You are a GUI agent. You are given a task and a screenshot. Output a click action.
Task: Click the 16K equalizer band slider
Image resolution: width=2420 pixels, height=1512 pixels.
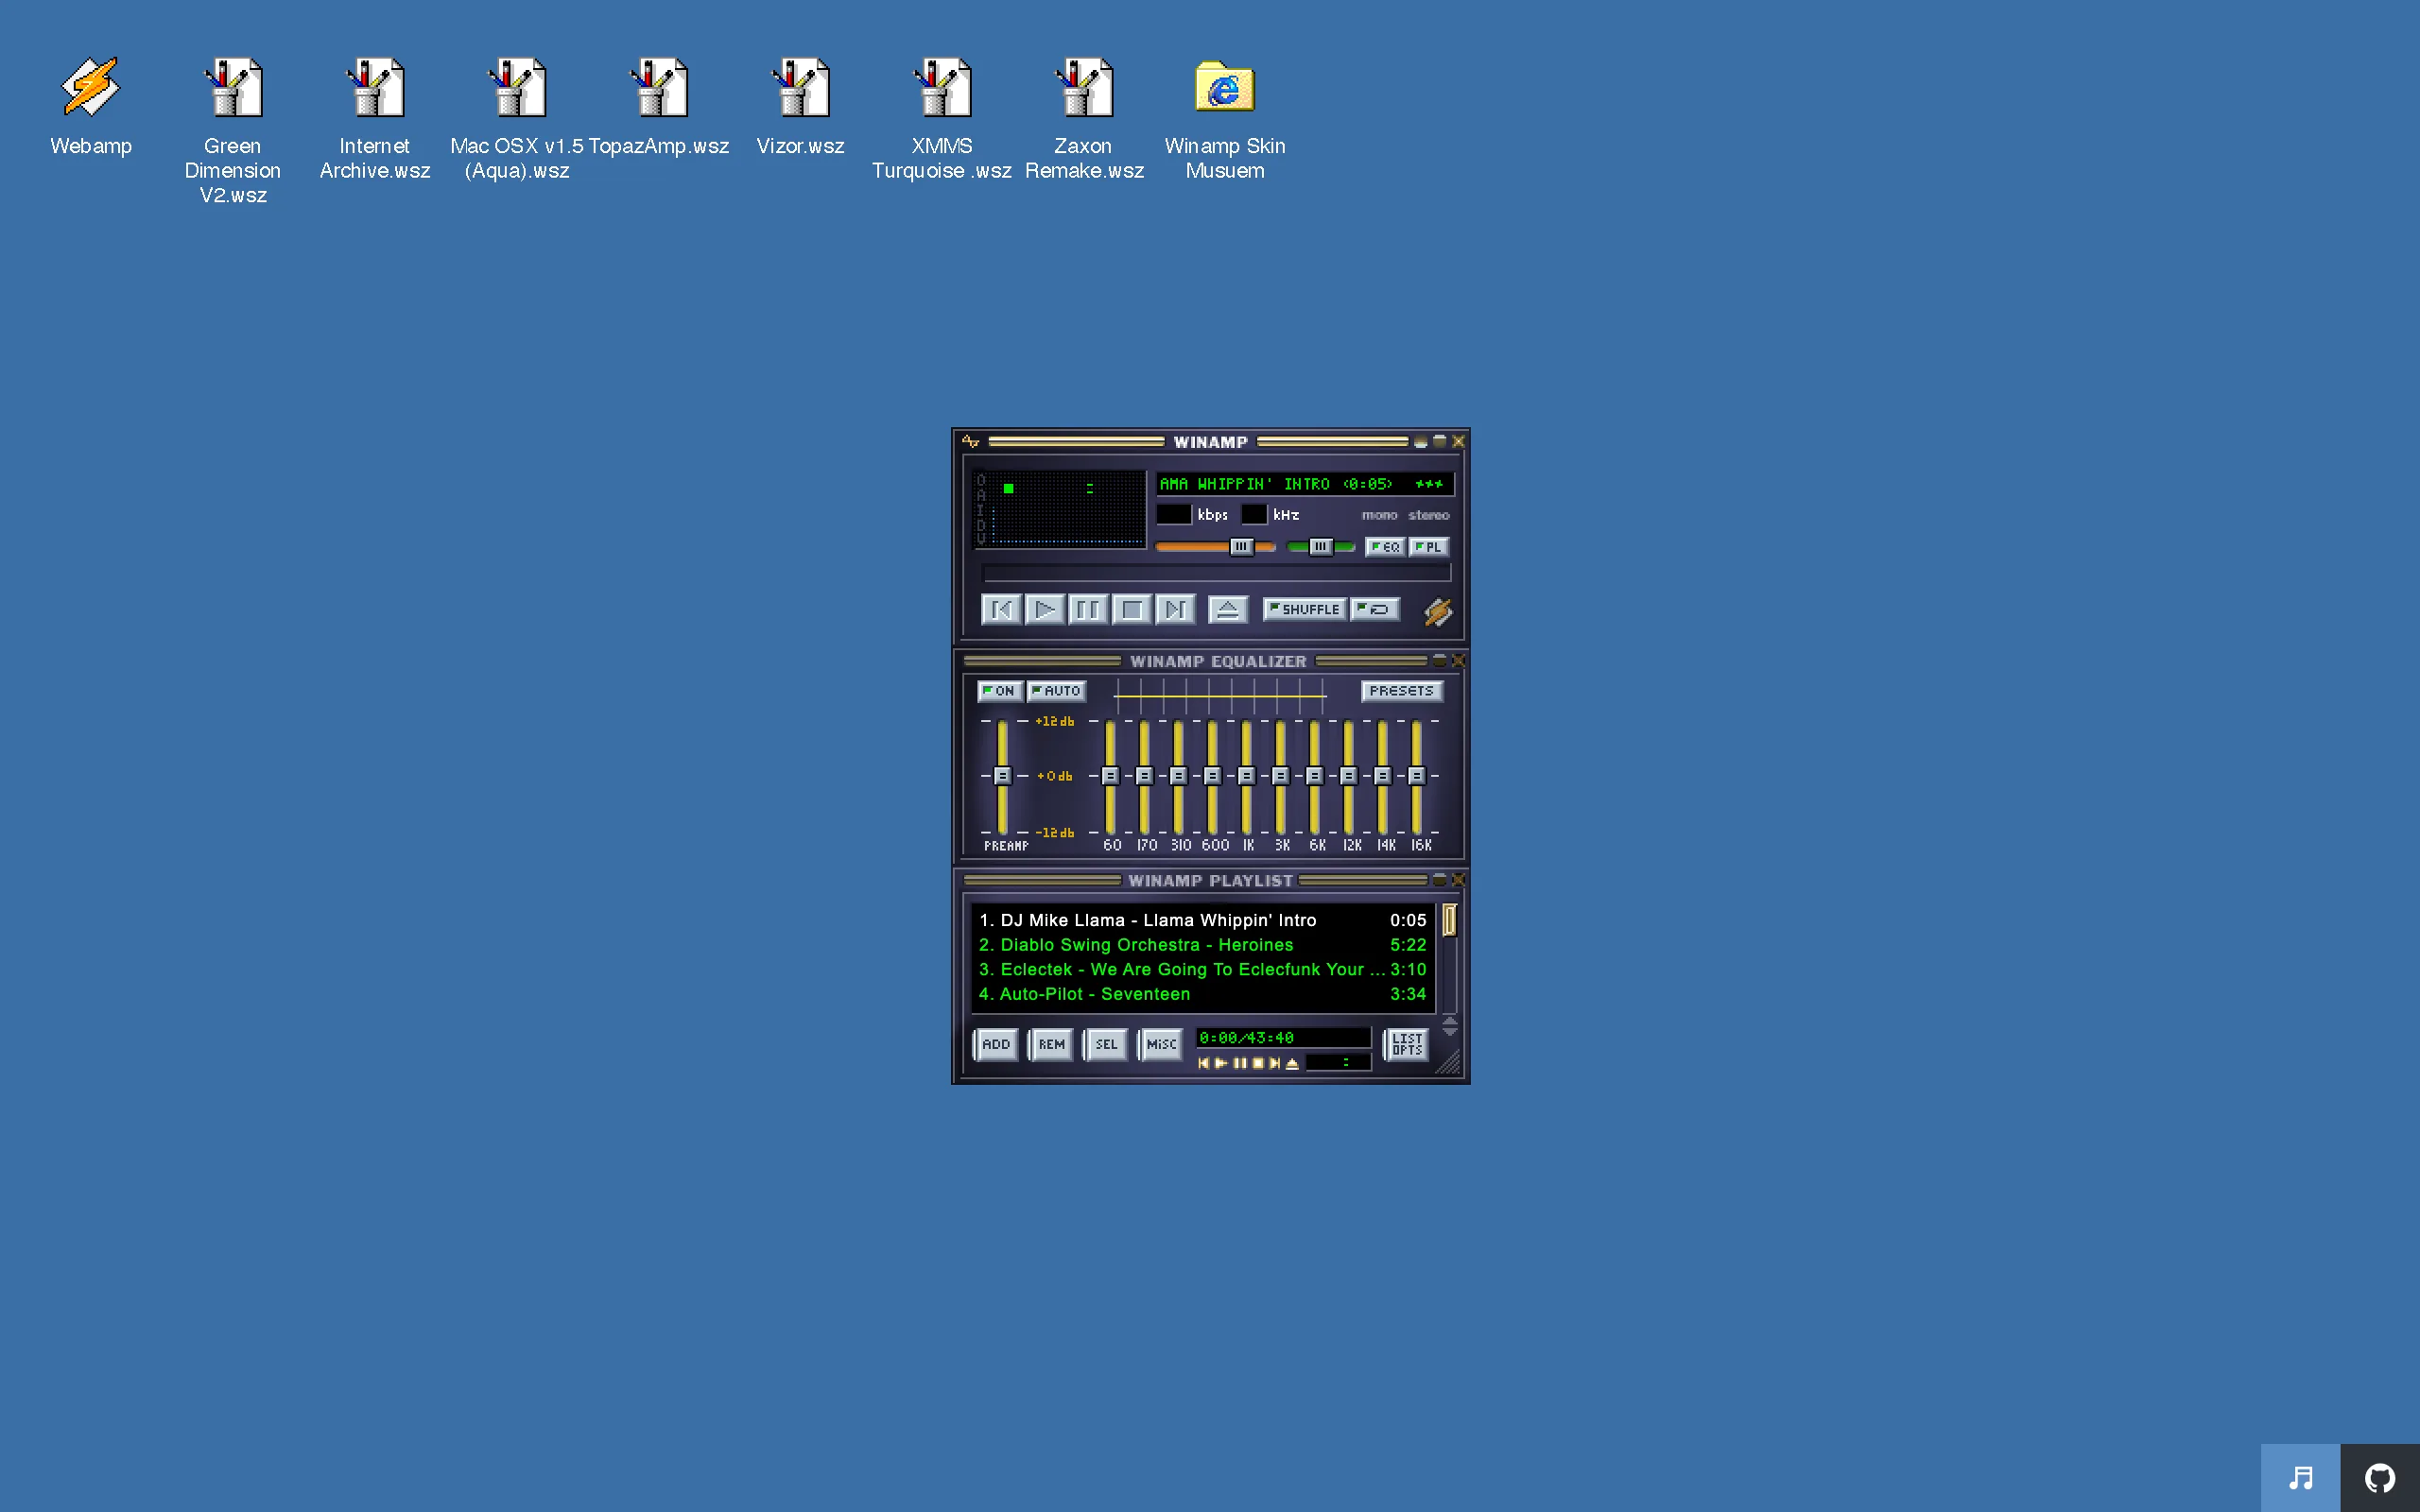(x=1416, y=776)
